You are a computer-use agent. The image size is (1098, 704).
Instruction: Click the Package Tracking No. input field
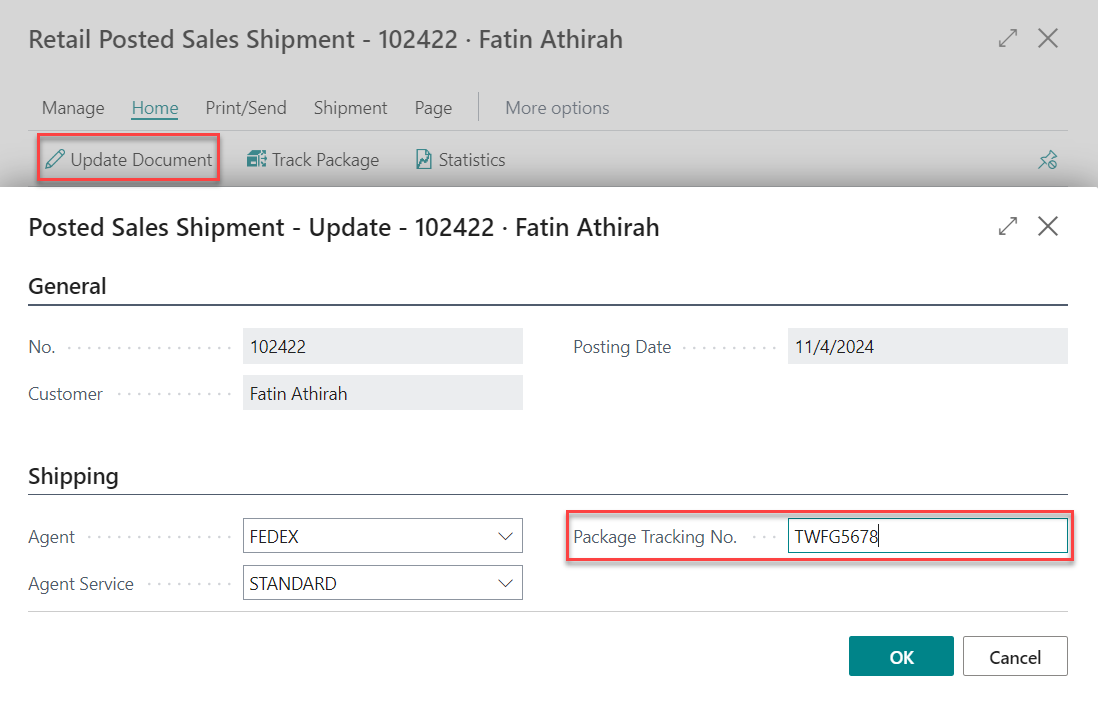[x=927, y=537]
